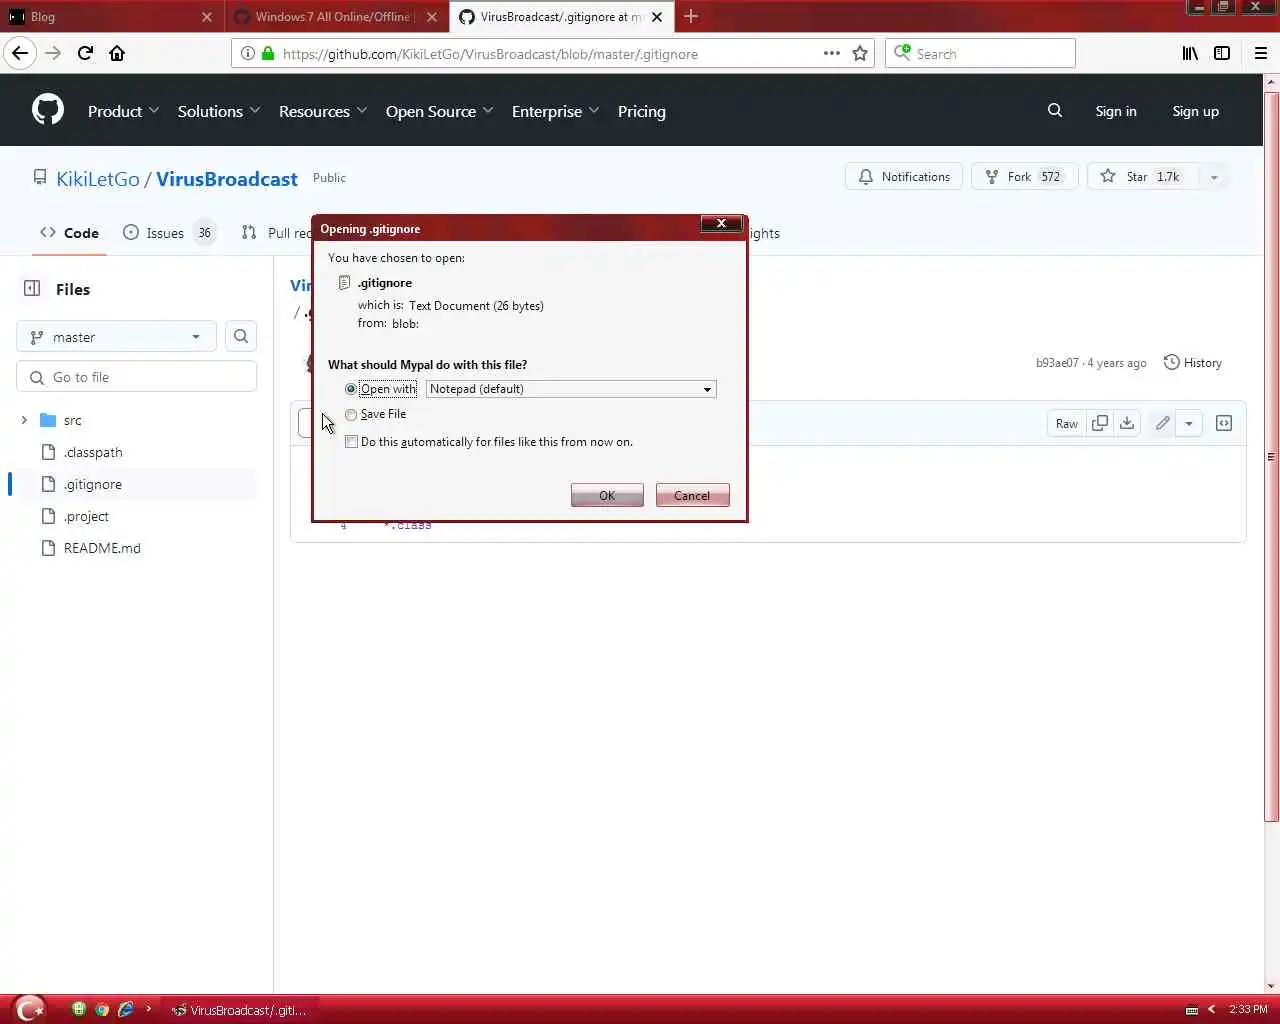This screenshot has height=1024, width=1280.
Task: Open the Pricing page
Action: tap(642, 111)
